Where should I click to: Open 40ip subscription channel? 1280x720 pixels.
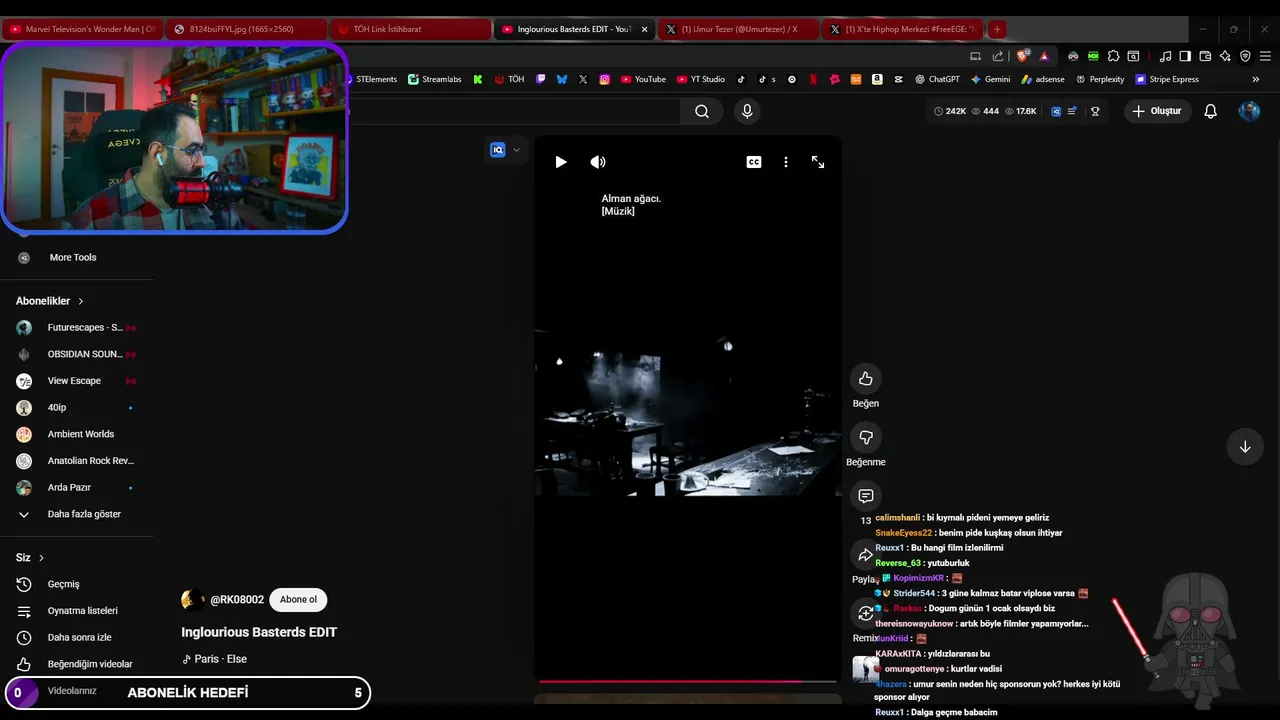[x=77, y=408]
